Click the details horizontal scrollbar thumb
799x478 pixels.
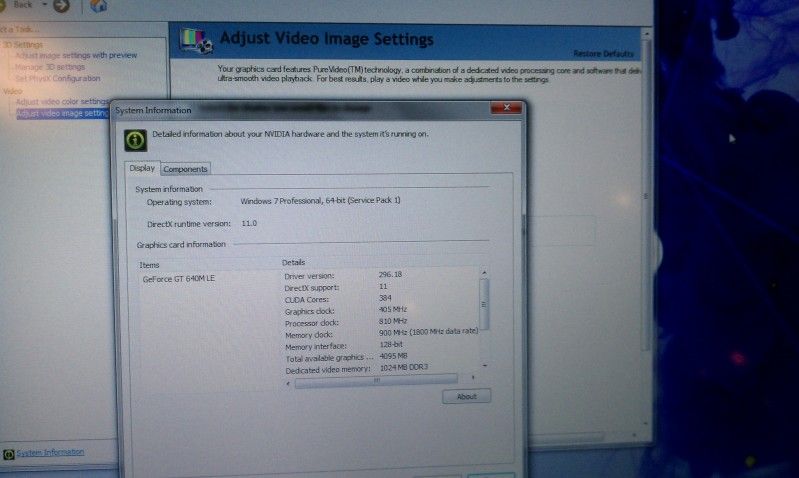pos(376,381)
